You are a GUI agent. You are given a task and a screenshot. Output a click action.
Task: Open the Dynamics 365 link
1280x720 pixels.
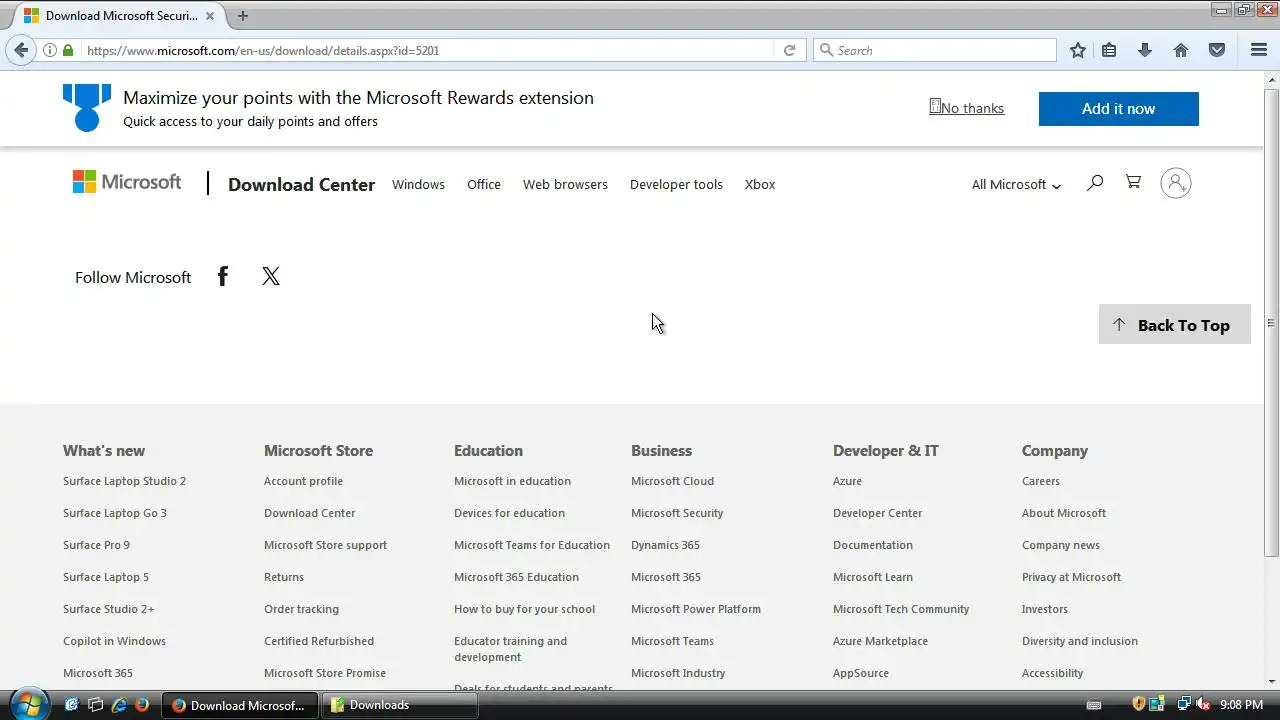coord(665,545)
